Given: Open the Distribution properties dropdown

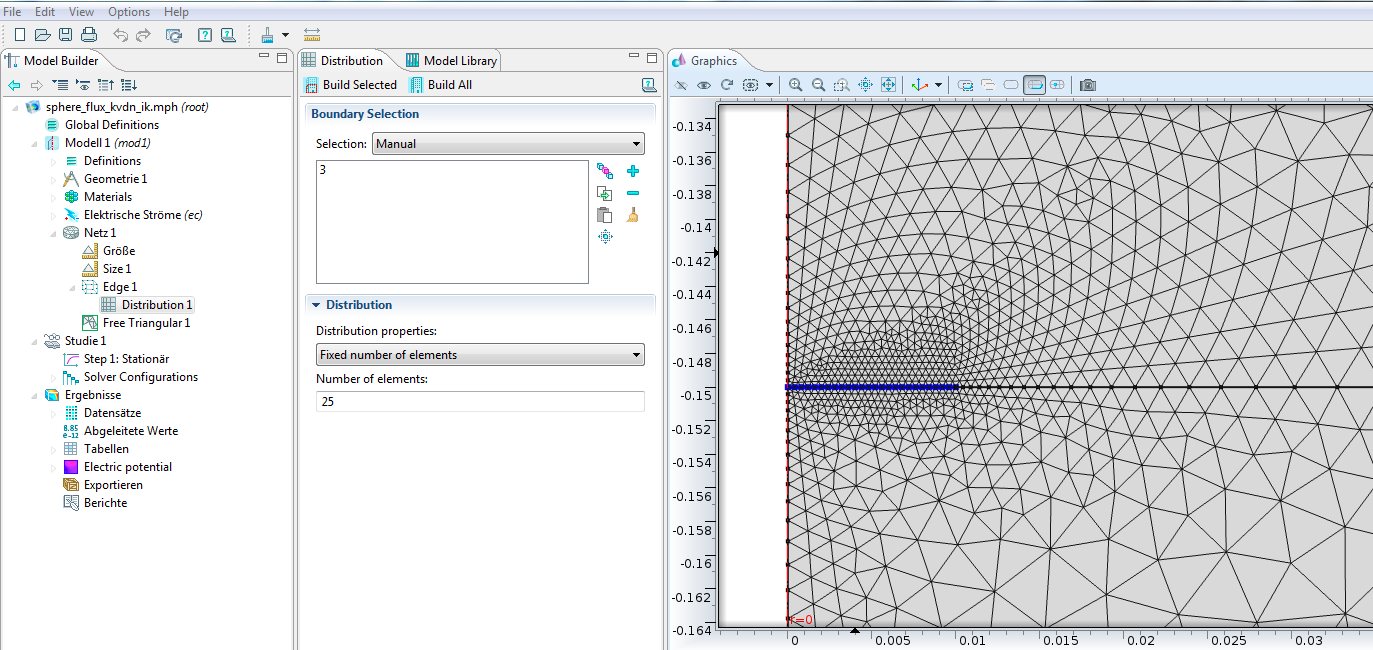Looking at the screenshot, I should 480,355.
